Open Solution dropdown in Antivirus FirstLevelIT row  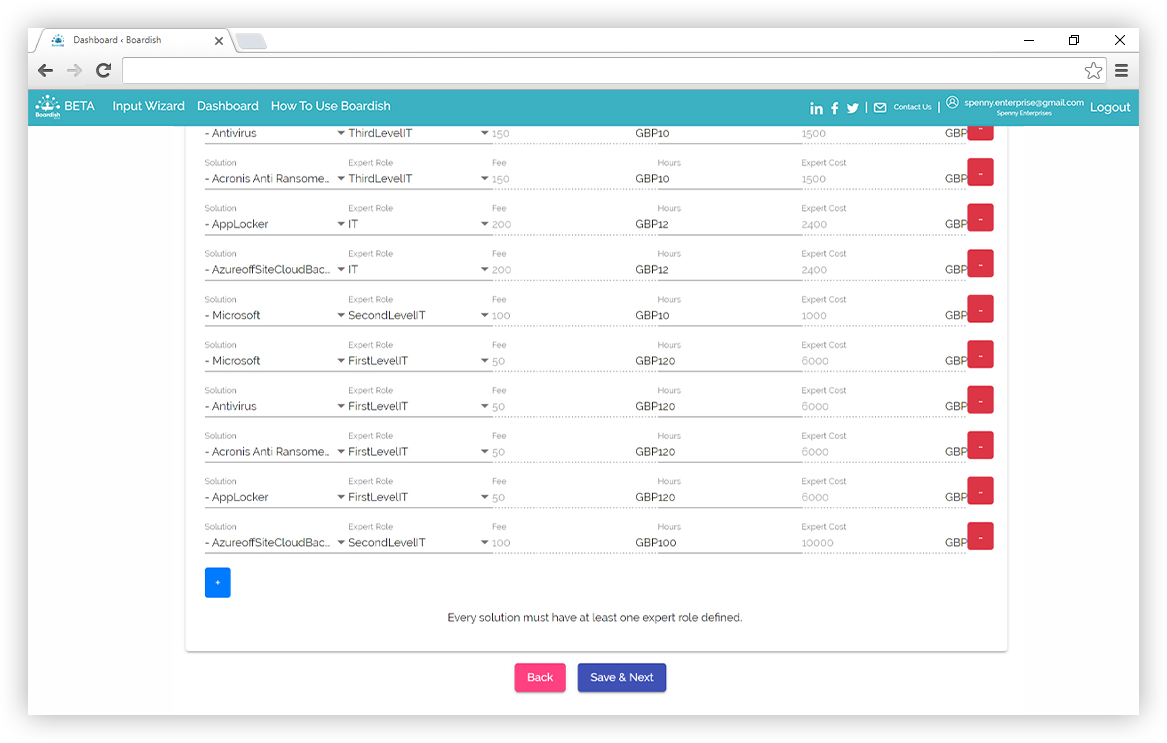(x=275, y=406)
